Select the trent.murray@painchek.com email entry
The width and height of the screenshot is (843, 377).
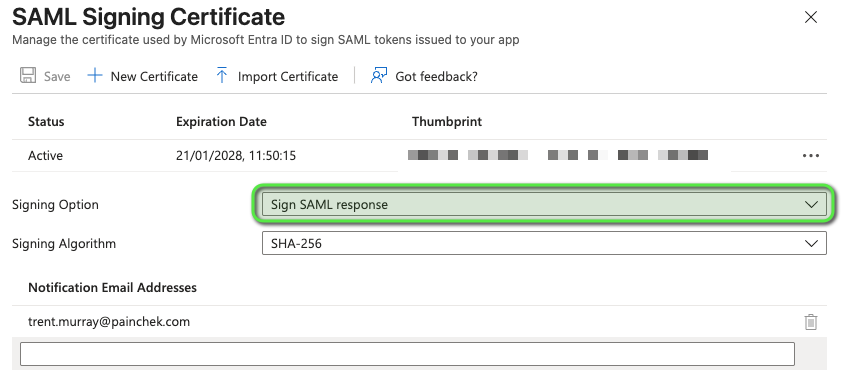pos(109,322)
